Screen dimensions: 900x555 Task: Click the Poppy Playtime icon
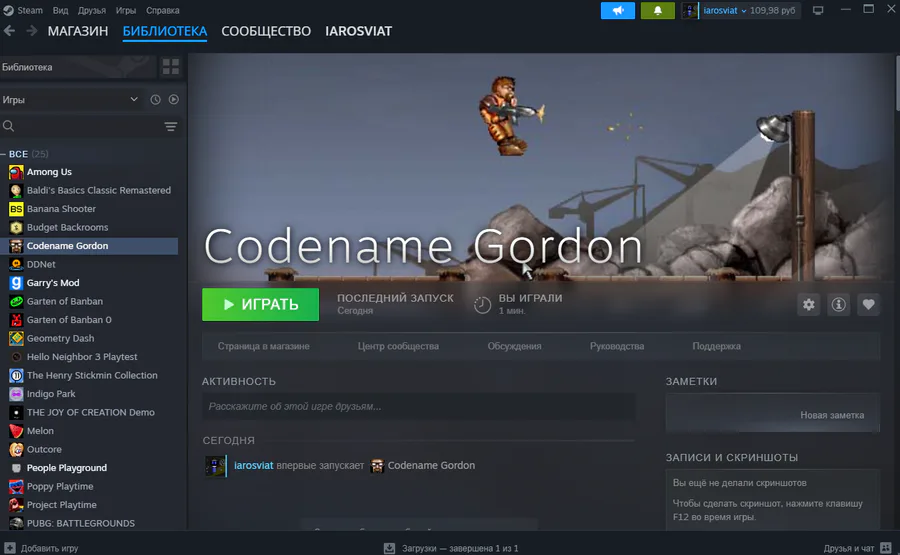click(x=16, y=487)
